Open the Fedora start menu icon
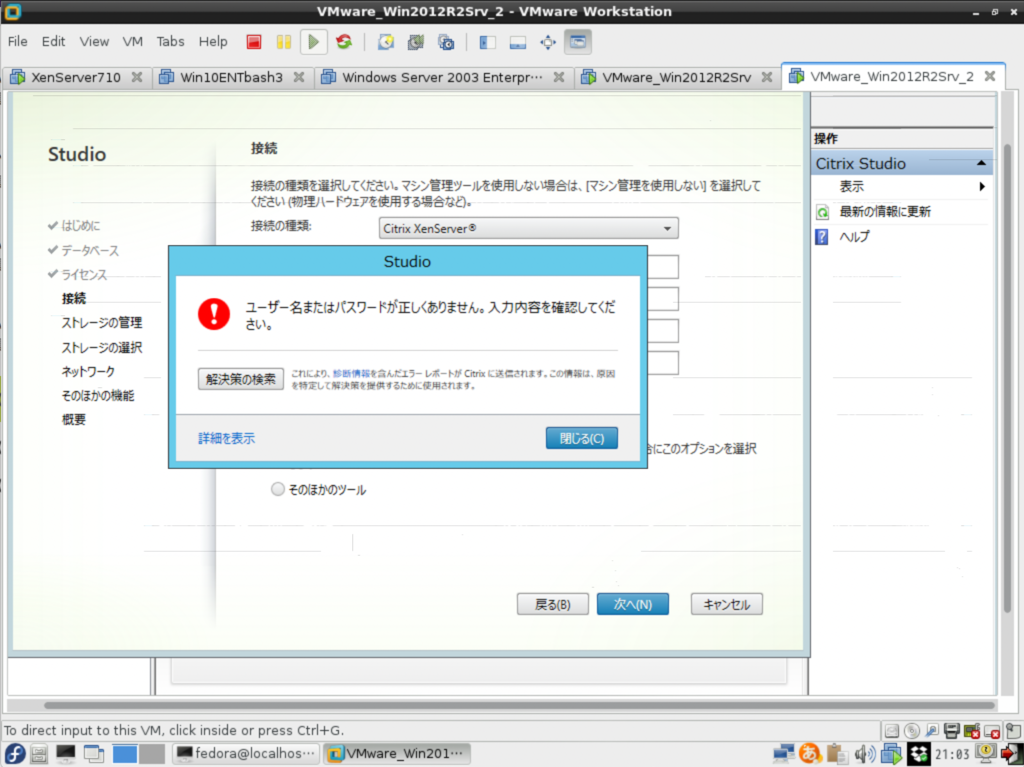1024x767 pixels. pyautogui.click(x=14, y=753)
